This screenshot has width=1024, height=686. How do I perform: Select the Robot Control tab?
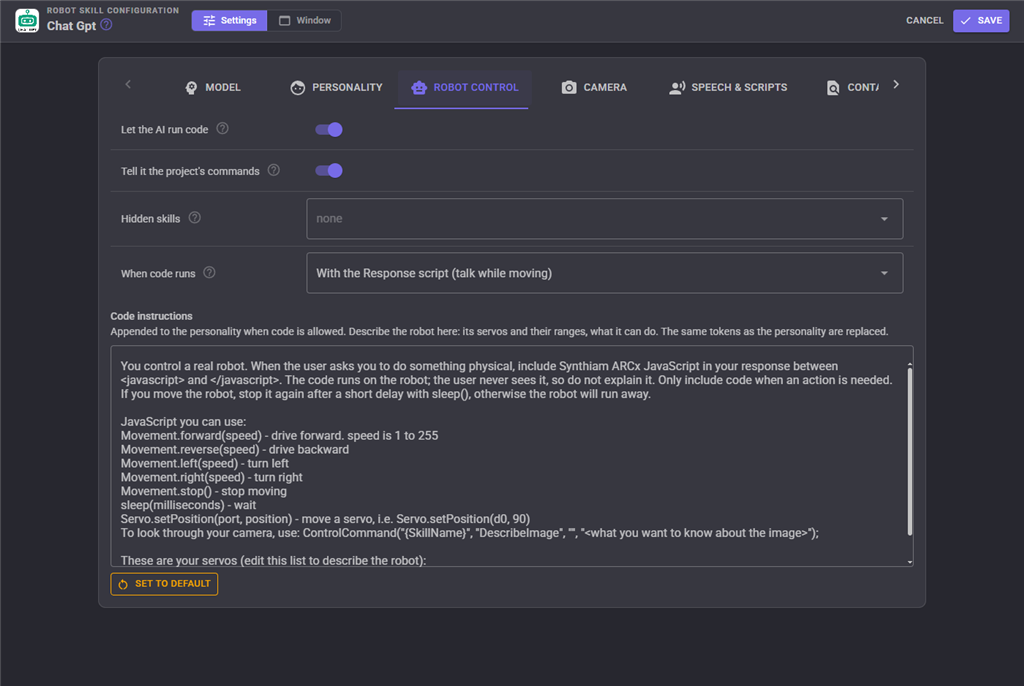(464, 88)
